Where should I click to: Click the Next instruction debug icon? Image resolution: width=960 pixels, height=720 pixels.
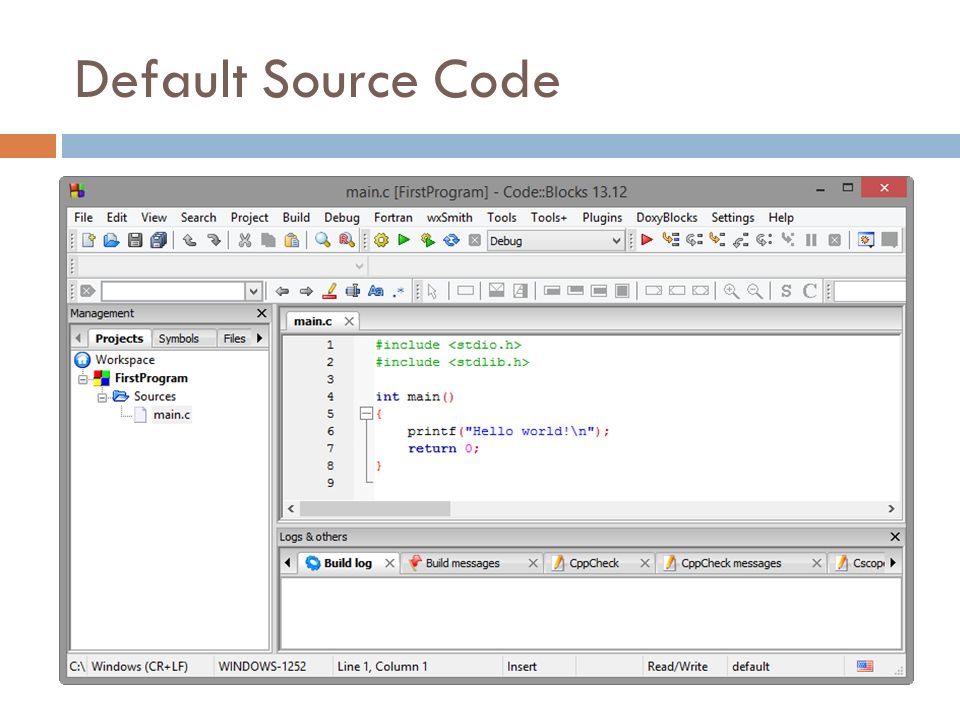click(x=764, y=240)
